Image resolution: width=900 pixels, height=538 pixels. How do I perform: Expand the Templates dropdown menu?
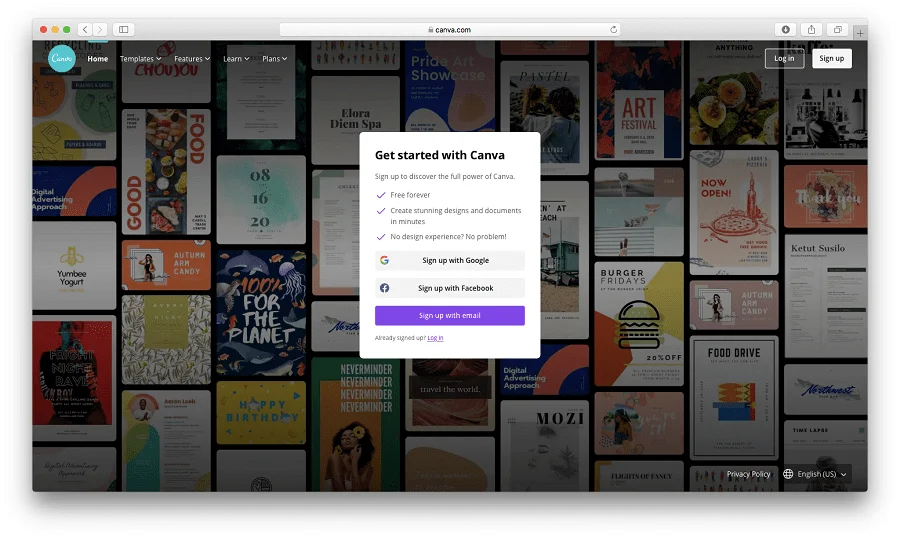140,59
